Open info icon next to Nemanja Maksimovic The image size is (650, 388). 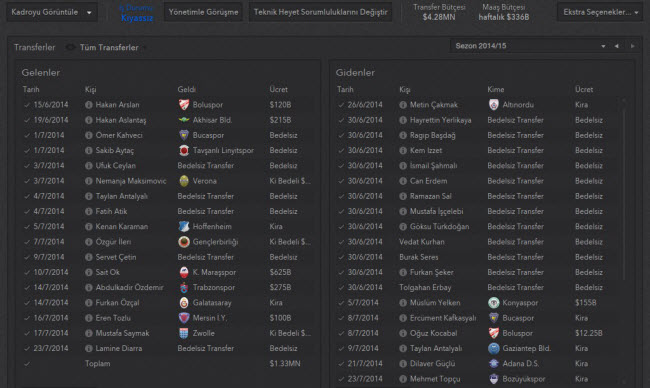[x=88, y=181]
